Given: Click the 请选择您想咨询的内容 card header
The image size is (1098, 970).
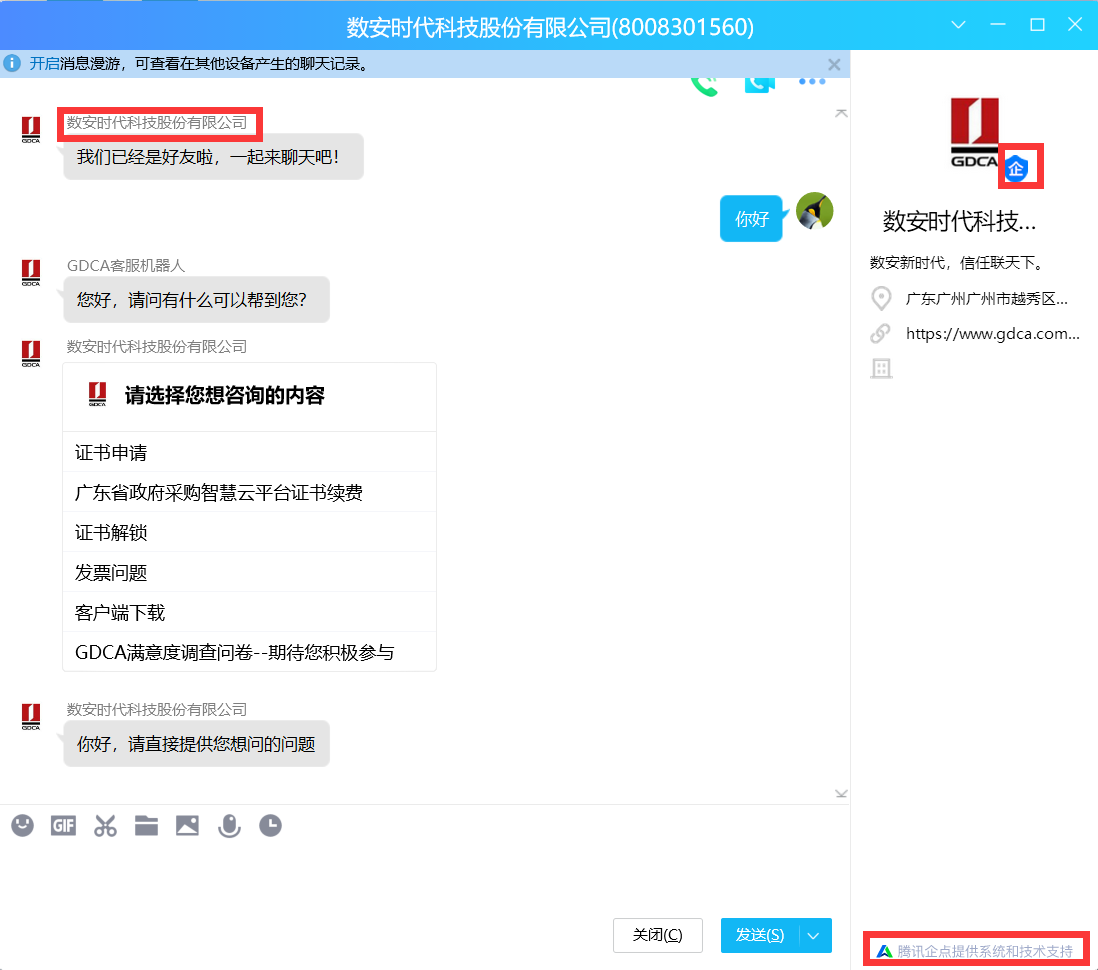Looking at the screenshot, I should (x=249, y=396).
